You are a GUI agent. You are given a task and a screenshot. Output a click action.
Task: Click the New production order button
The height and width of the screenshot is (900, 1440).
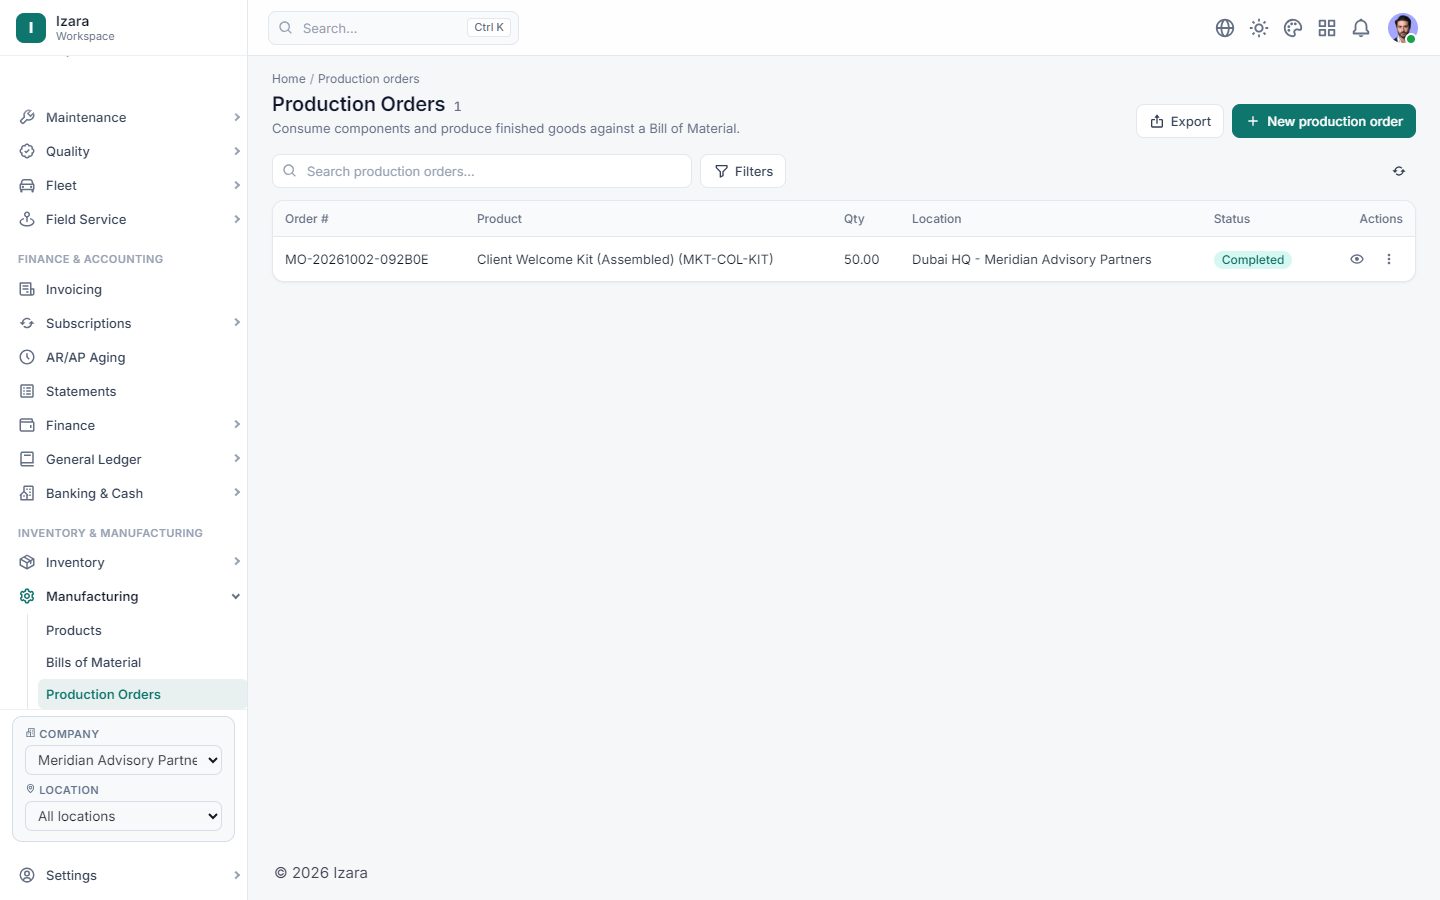[1324, 121]
